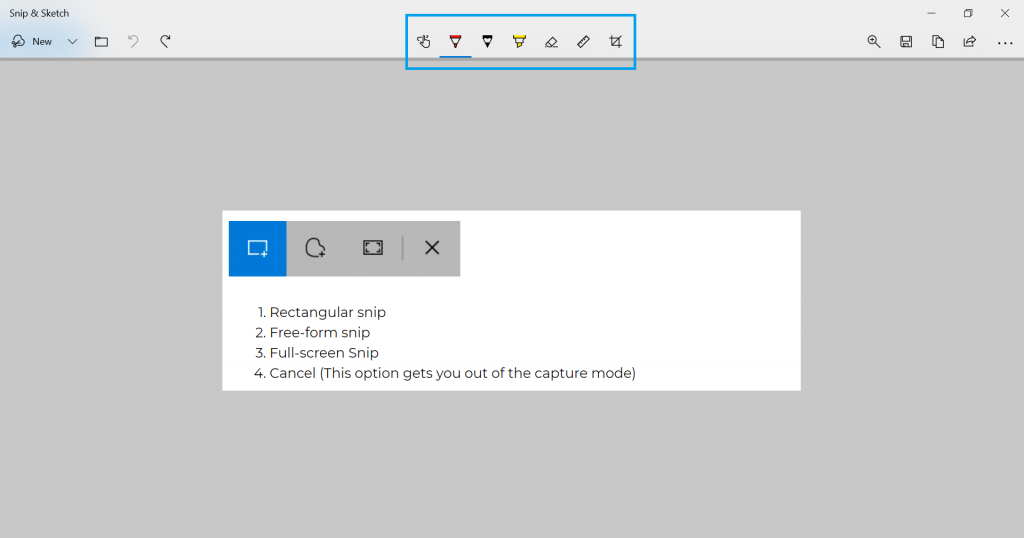
Task: Save the snip with floppy icon
Action: [x=906, y=42]
